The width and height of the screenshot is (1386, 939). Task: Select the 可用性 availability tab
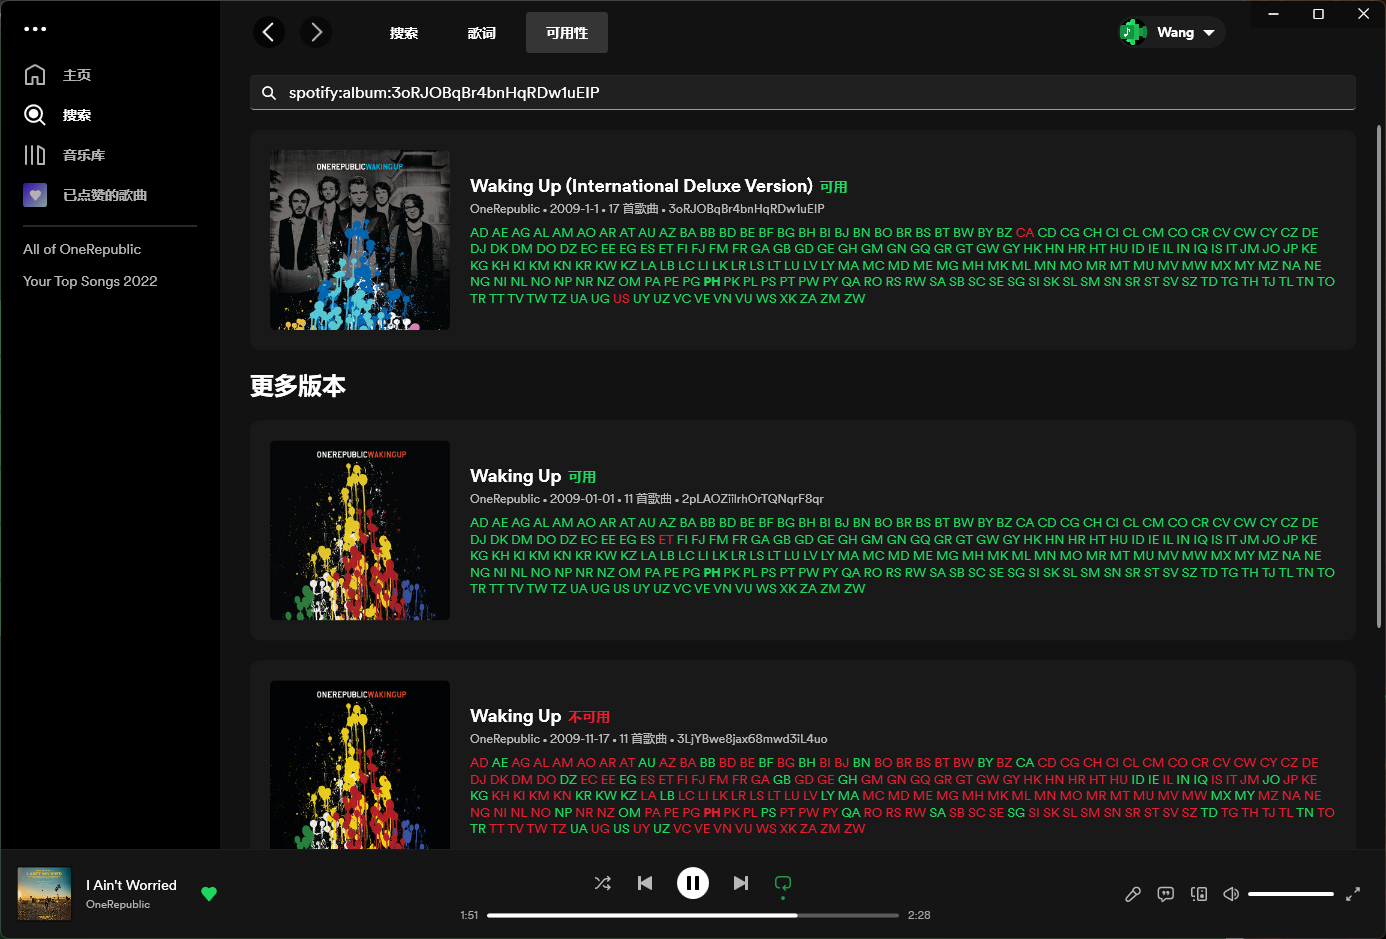(x=567, y=33)
